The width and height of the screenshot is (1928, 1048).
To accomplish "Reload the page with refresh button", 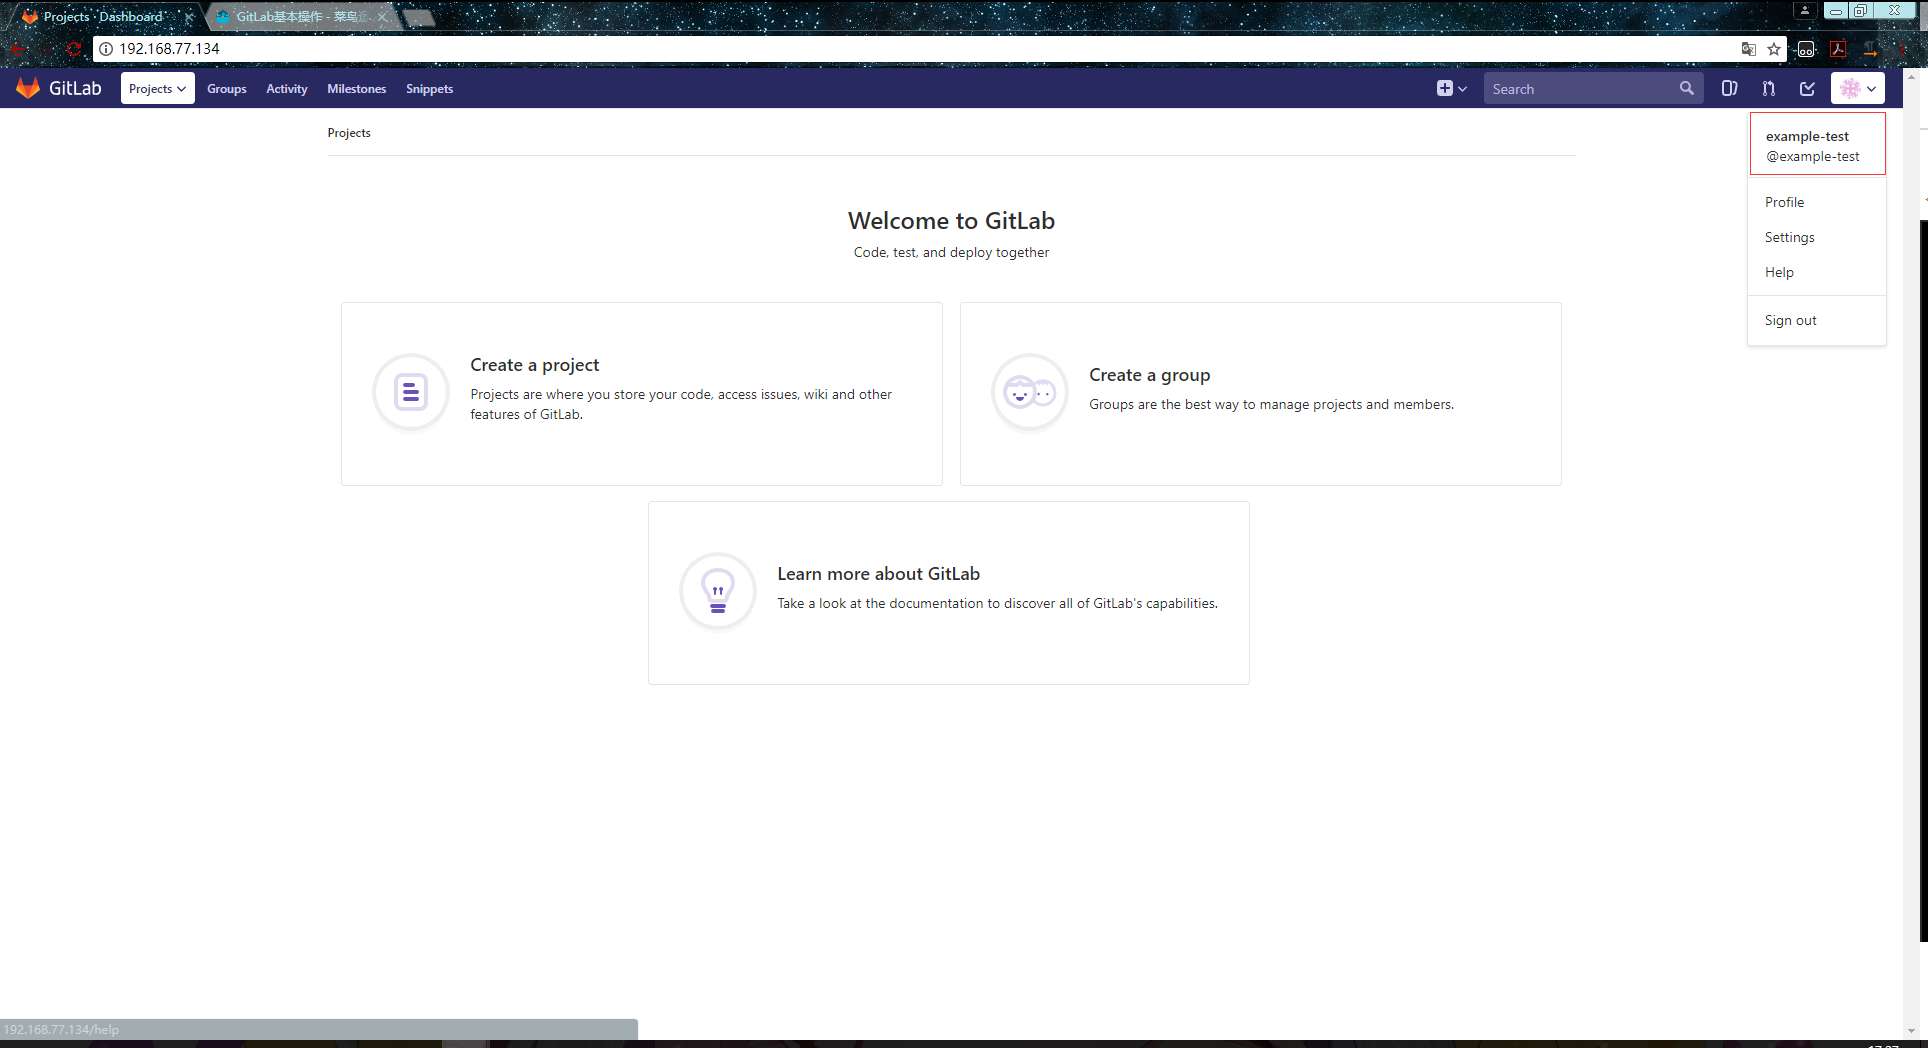I will (x=74, y=48).
